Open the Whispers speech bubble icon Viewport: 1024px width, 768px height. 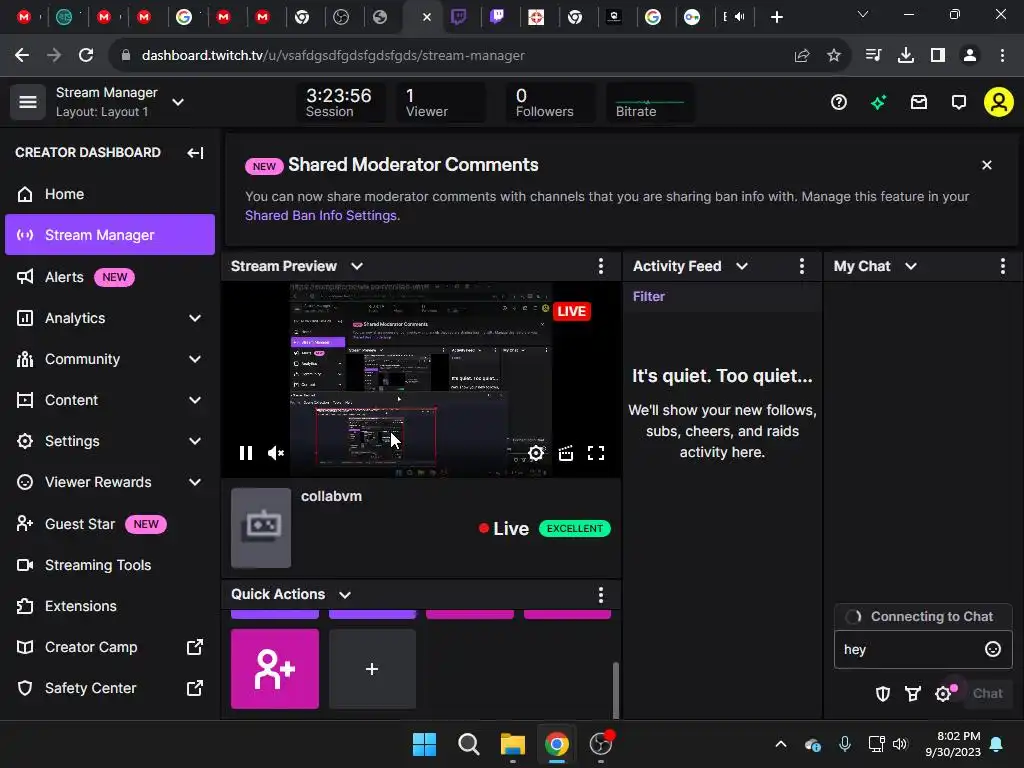[x=959, y=102]
